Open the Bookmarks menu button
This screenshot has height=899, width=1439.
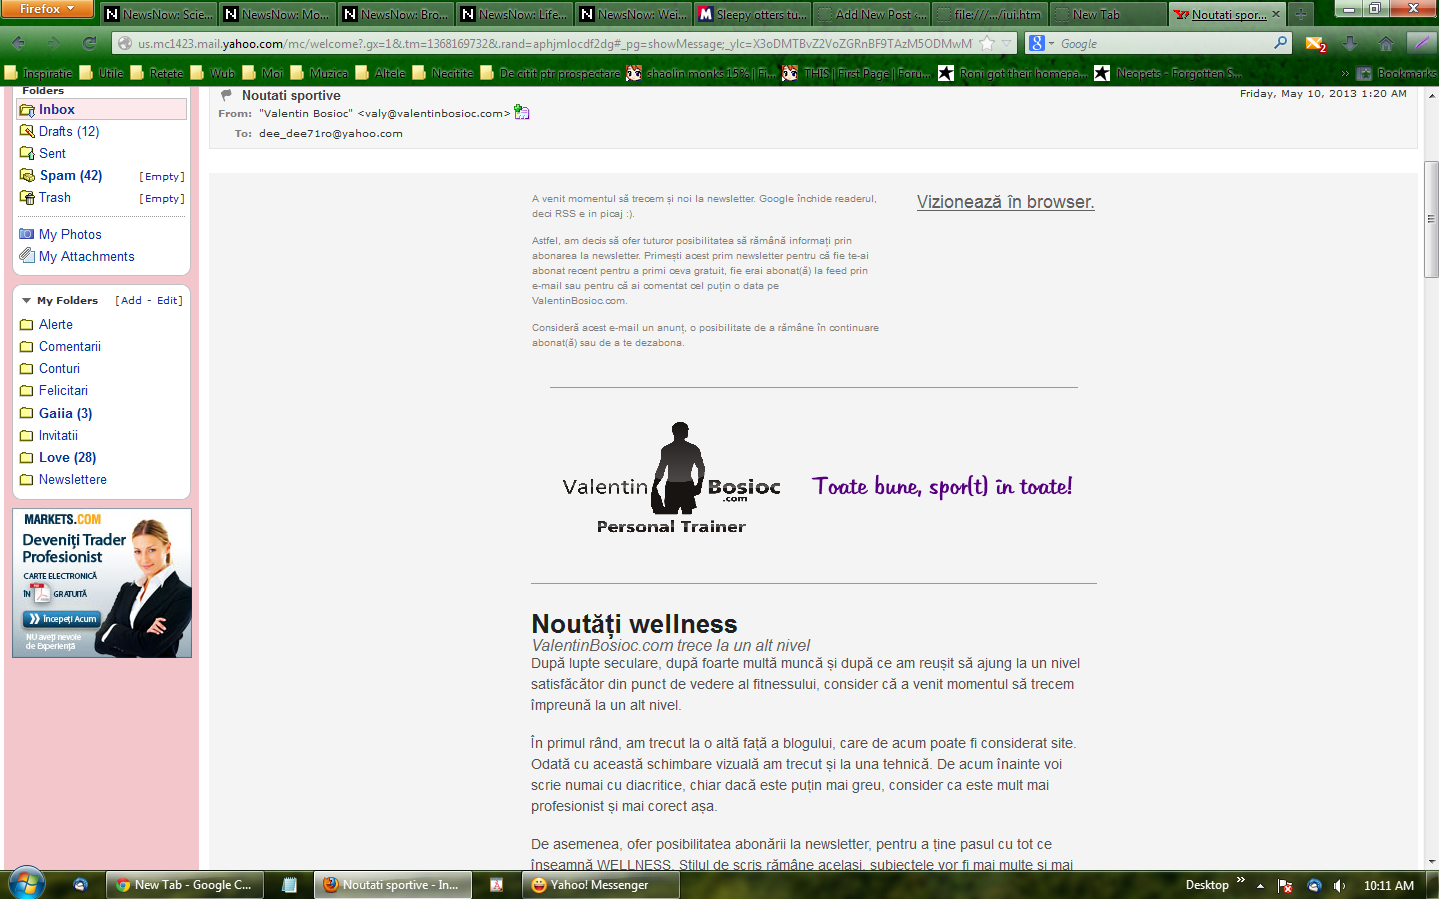[1396, 73]
